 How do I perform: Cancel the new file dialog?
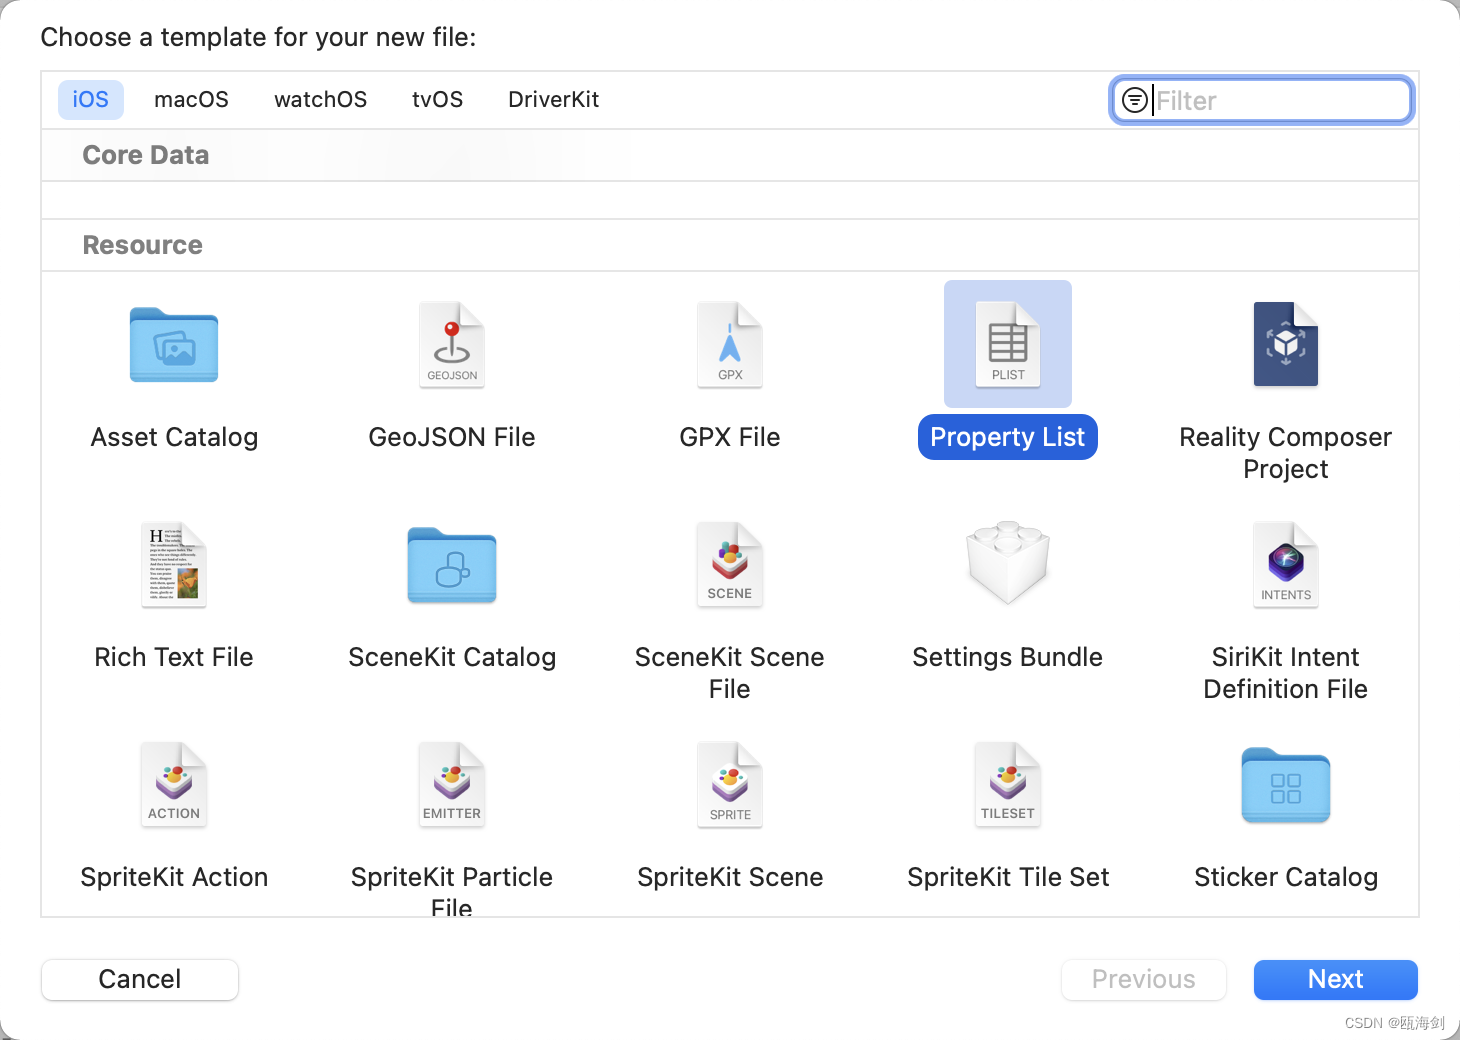140,979
